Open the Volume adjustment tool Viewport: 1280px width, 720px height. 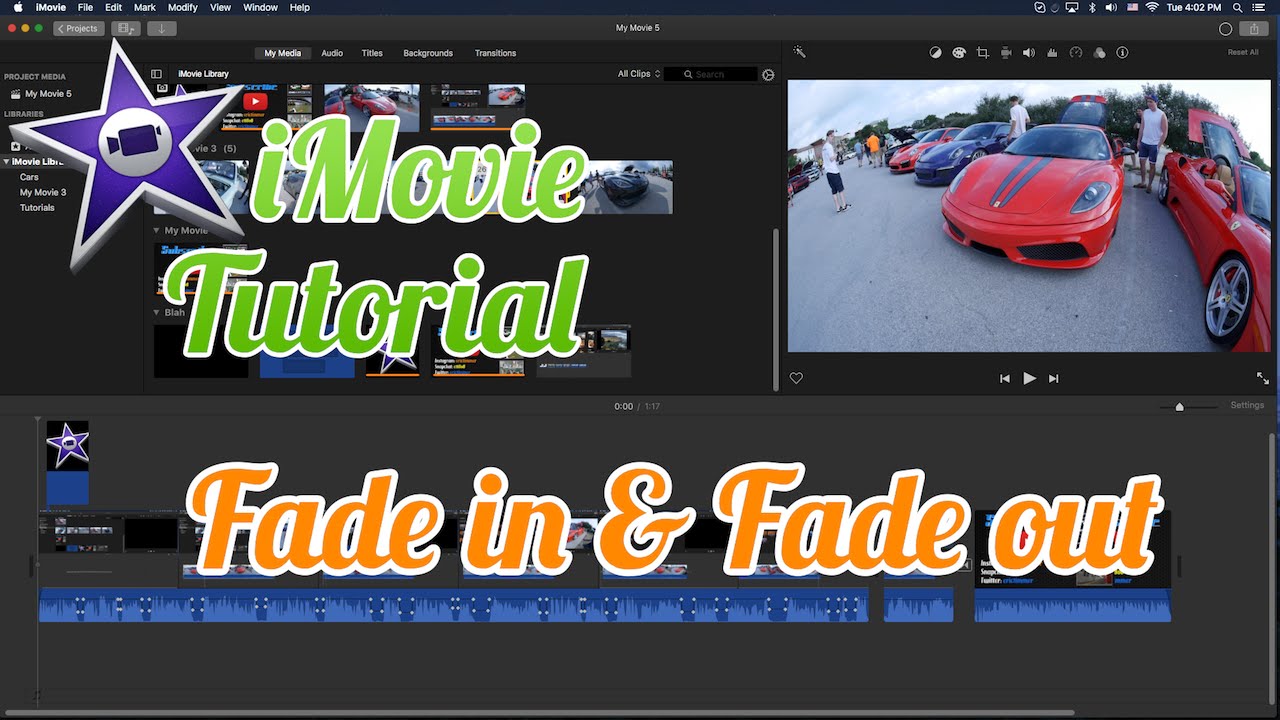click(x=1029, y=53)
